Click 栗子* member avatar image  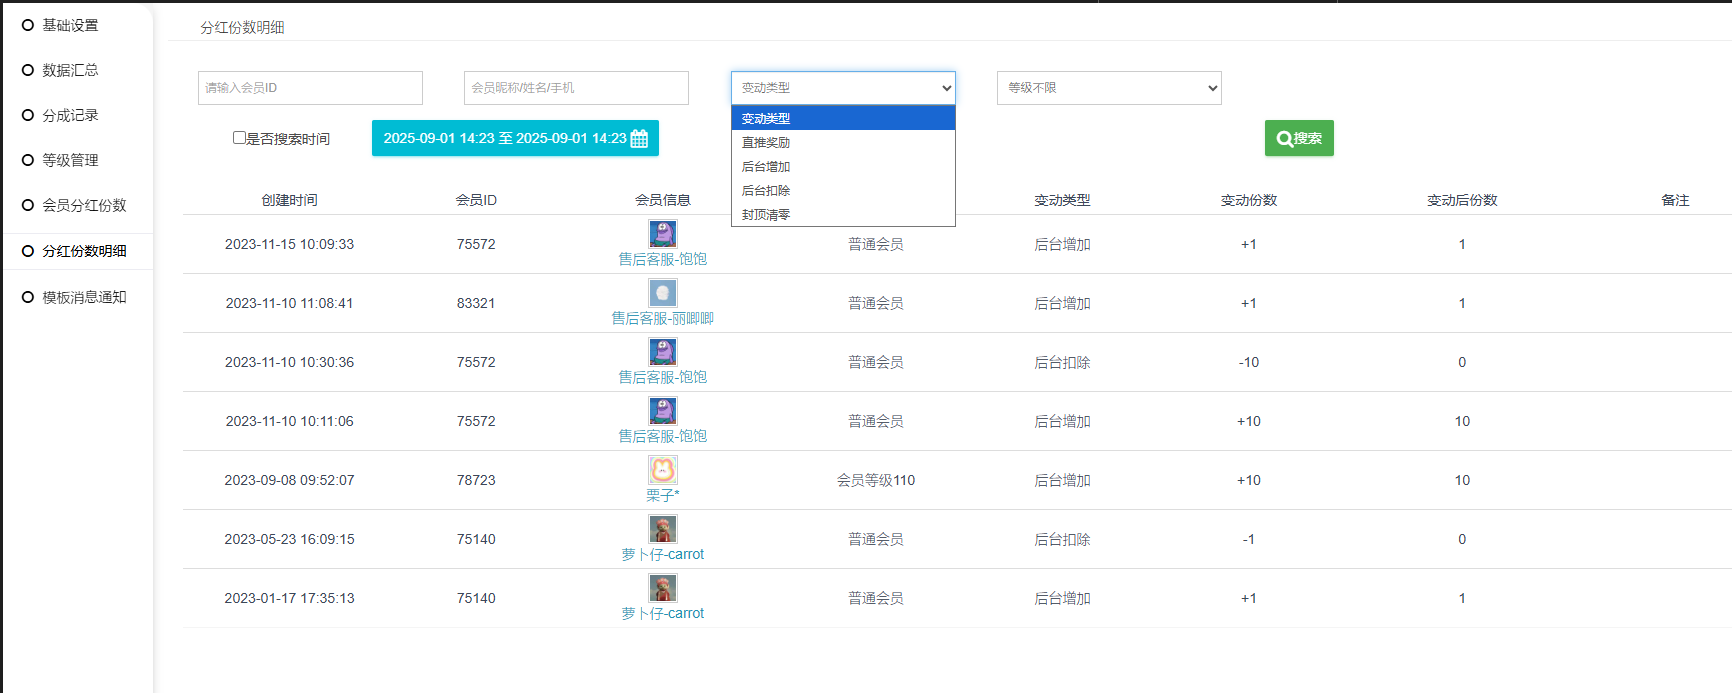662,470
